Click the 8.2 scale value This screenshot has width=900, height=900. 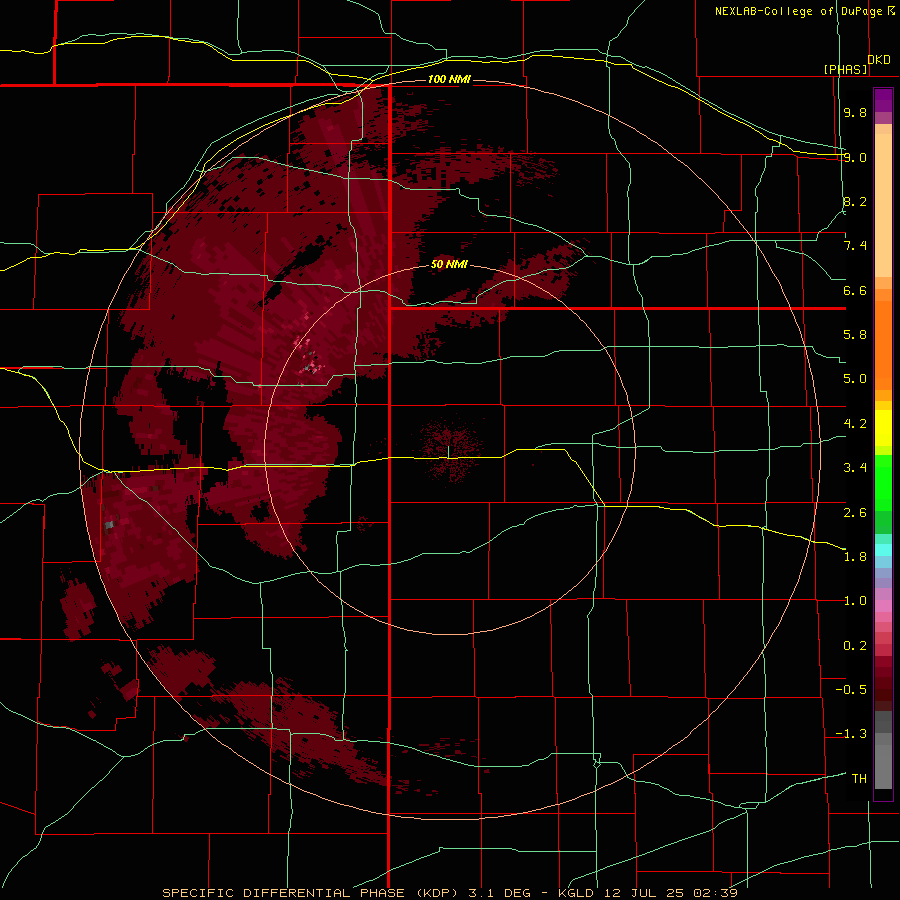click(855, 201)
